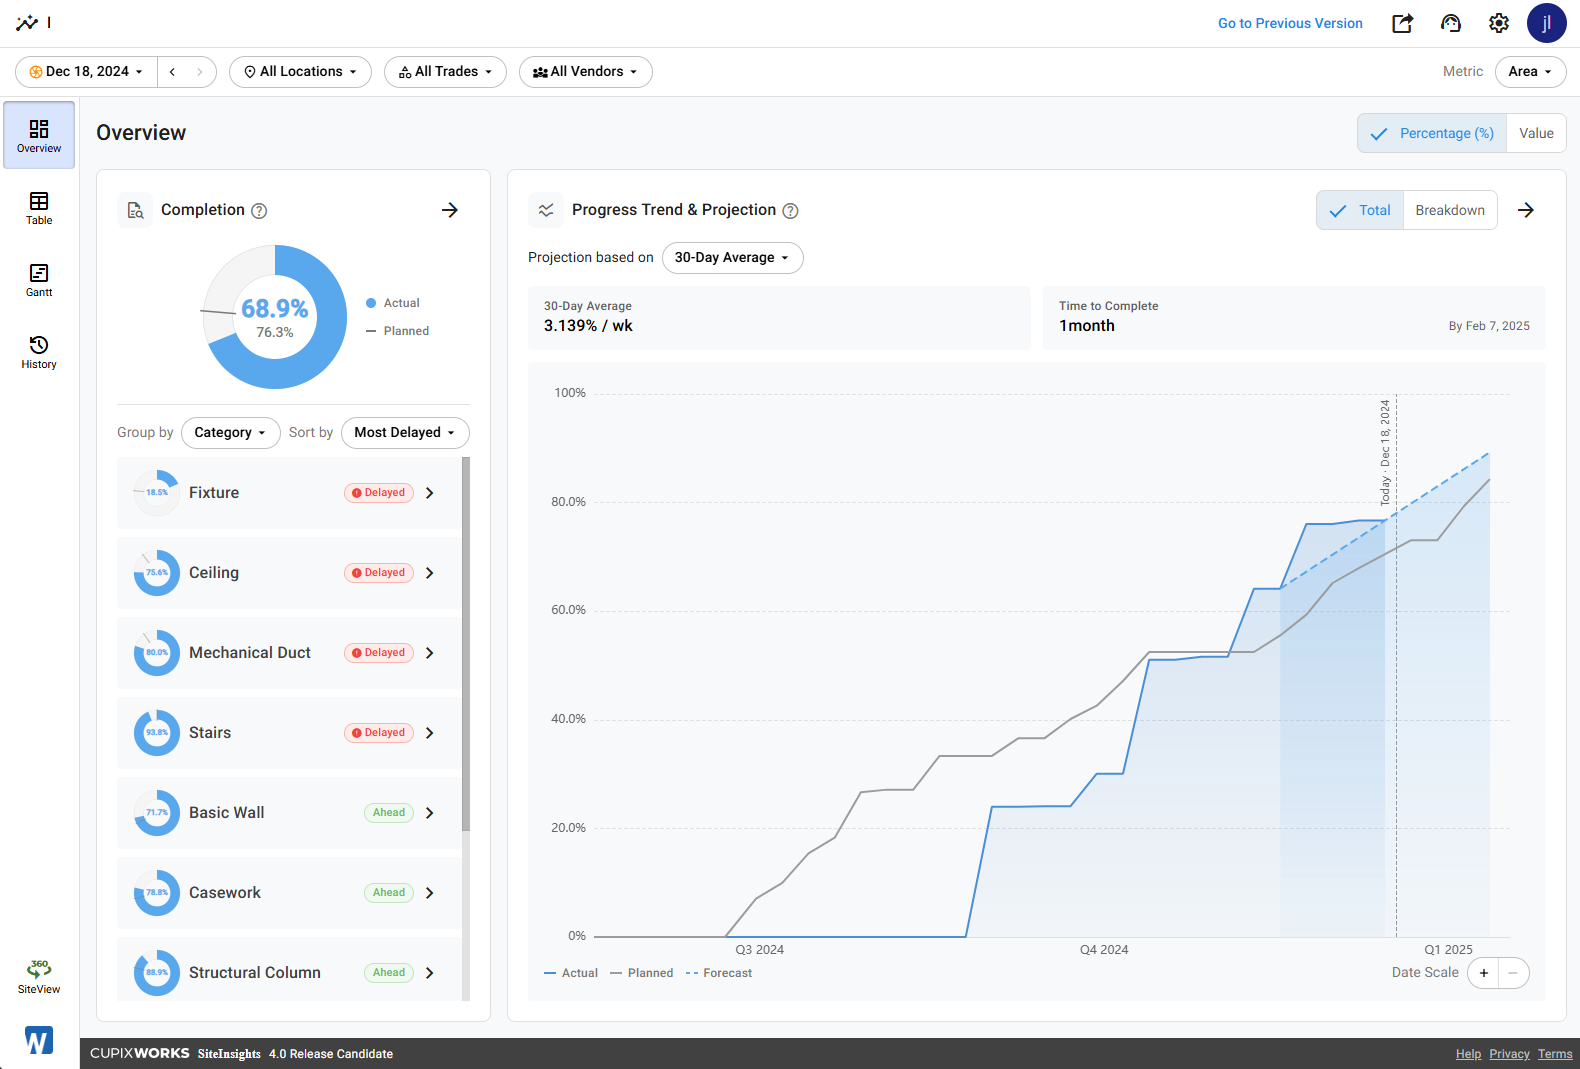Image resolution: width=1580 pixels, height=1069 pixels.
Task: Click Progress Trend help question icon
Action: (x=790, y=211)
